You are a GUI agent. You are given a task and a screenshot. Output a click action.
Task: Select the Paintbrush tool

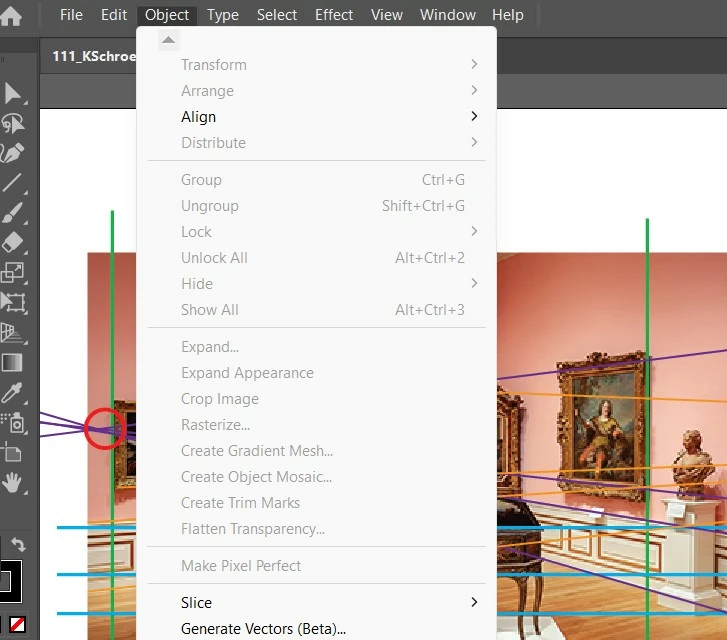click(13, 213)
